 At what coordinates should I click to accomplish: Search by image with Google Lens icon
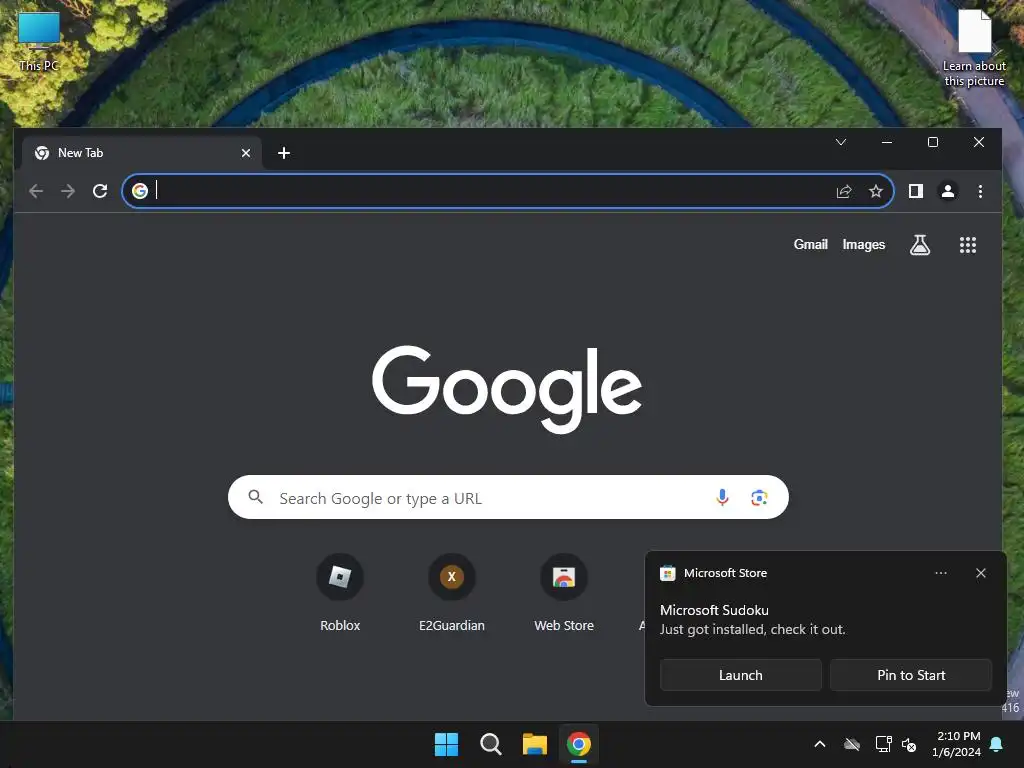coord(759,498)
